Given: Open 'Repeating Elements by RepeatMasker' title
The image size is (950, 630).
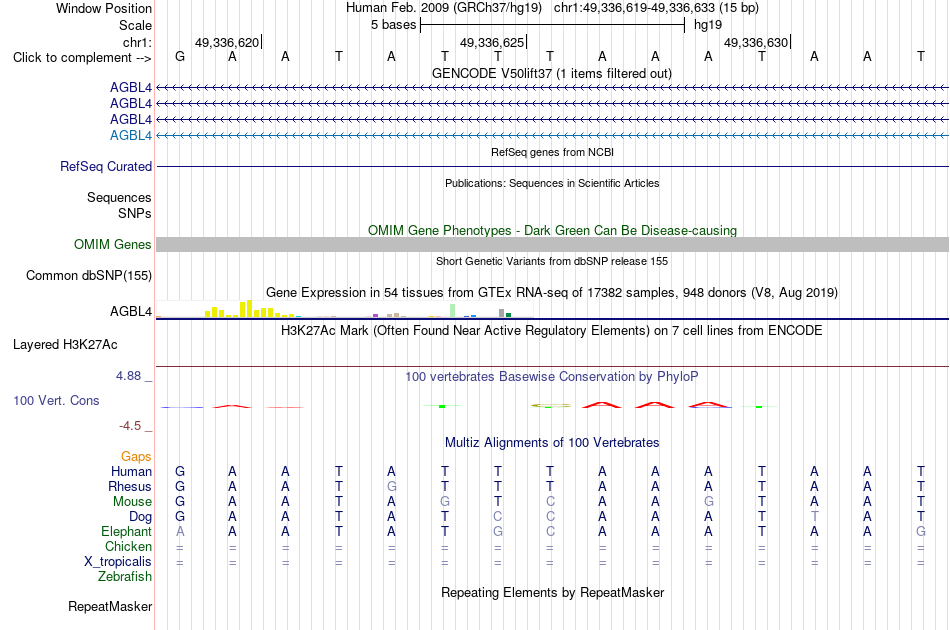Looking at the screenshot, I should pyautogui.click(x=552, y=592).
